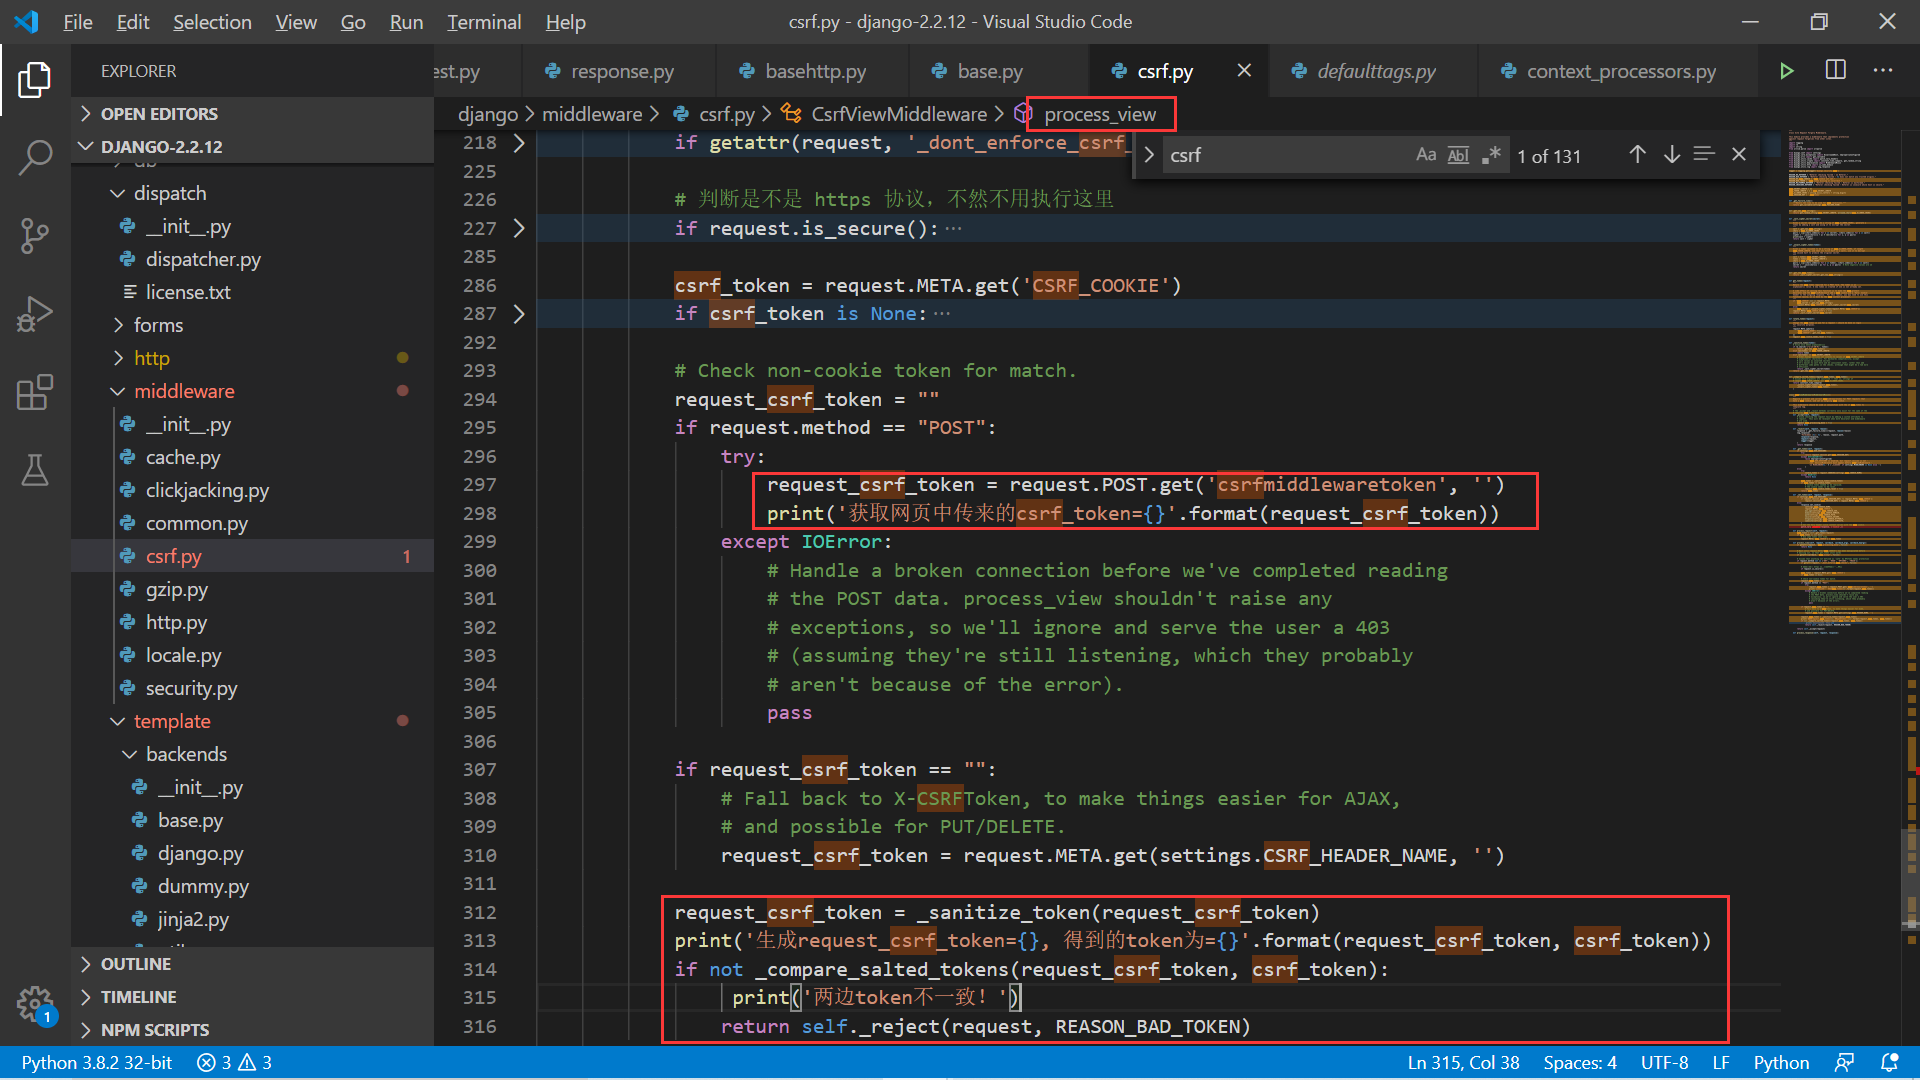
Task: Unfold code at line 287
Action: (x=519, y=314)
